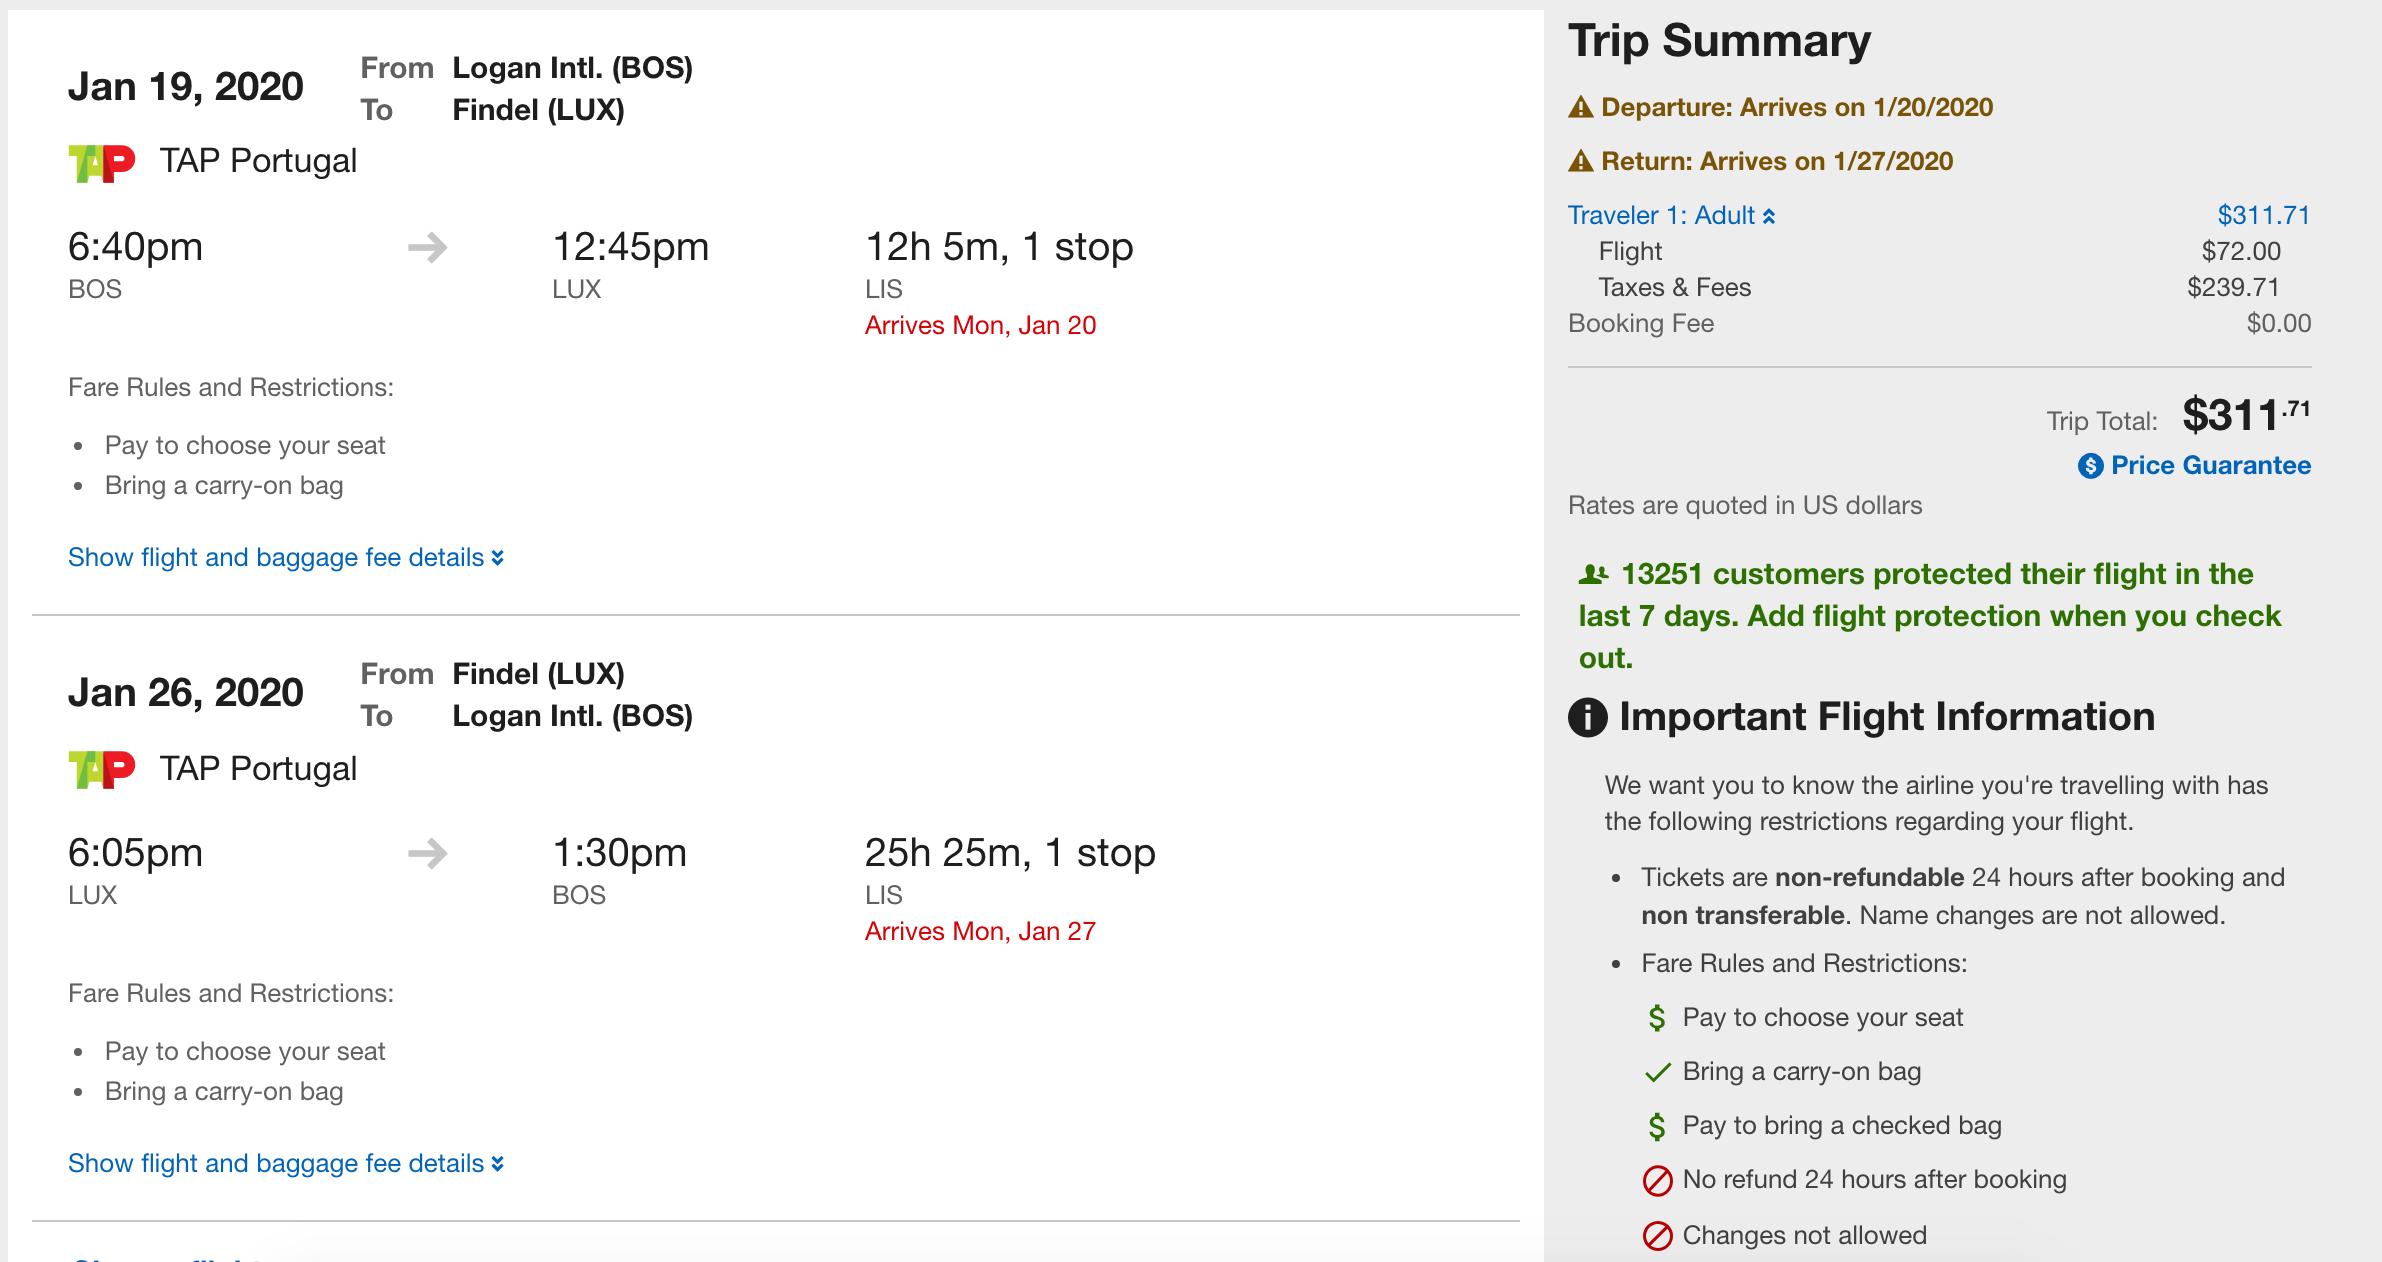2382x1262 pixels.
Task: Click dollar icon beside Pay to choose seat
Action: pyautogui.click(x=1657, y=1018)
